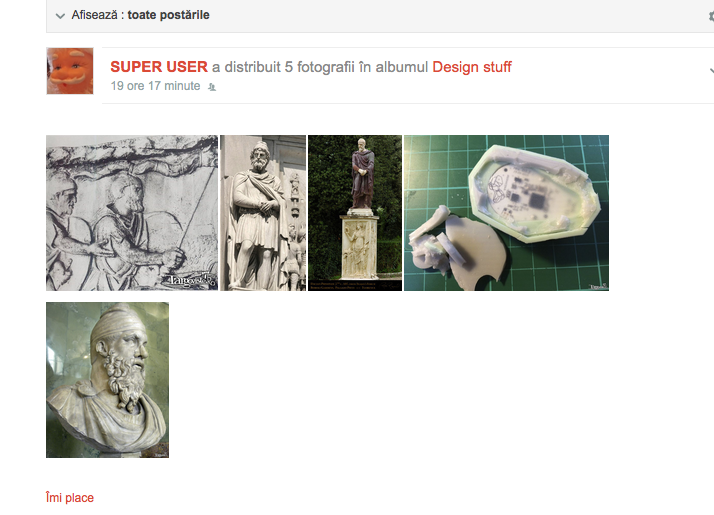Image resolution: width=714 pixels, height=515 pixels.
Task: Open the toate postările filter dropdown
Action: click(x=168, y=15)
